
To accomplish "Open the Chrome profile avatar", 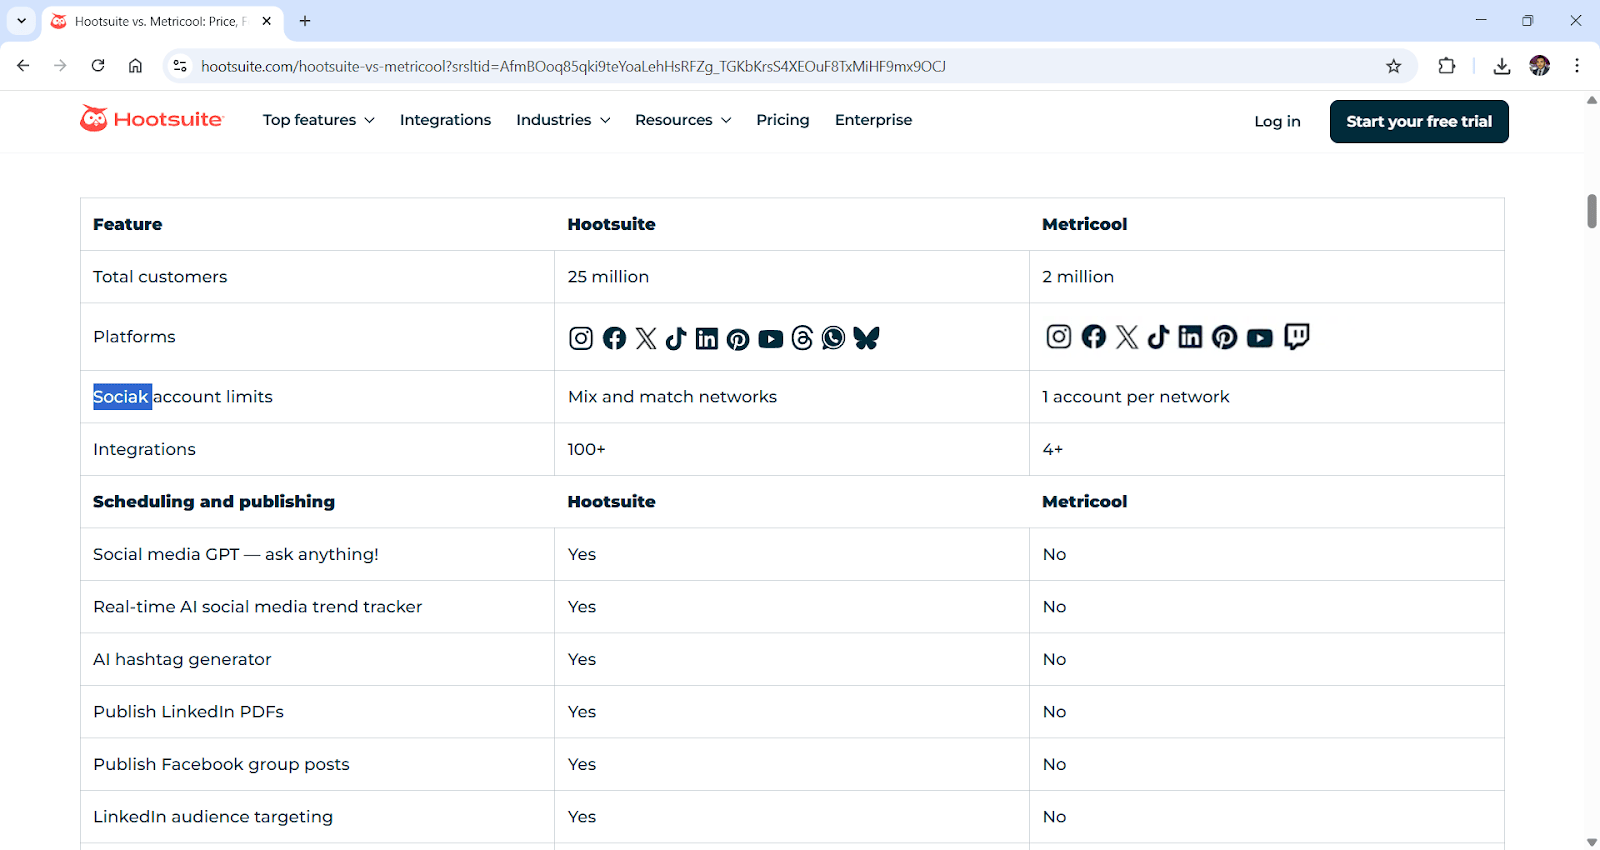I will point(1539,66).
